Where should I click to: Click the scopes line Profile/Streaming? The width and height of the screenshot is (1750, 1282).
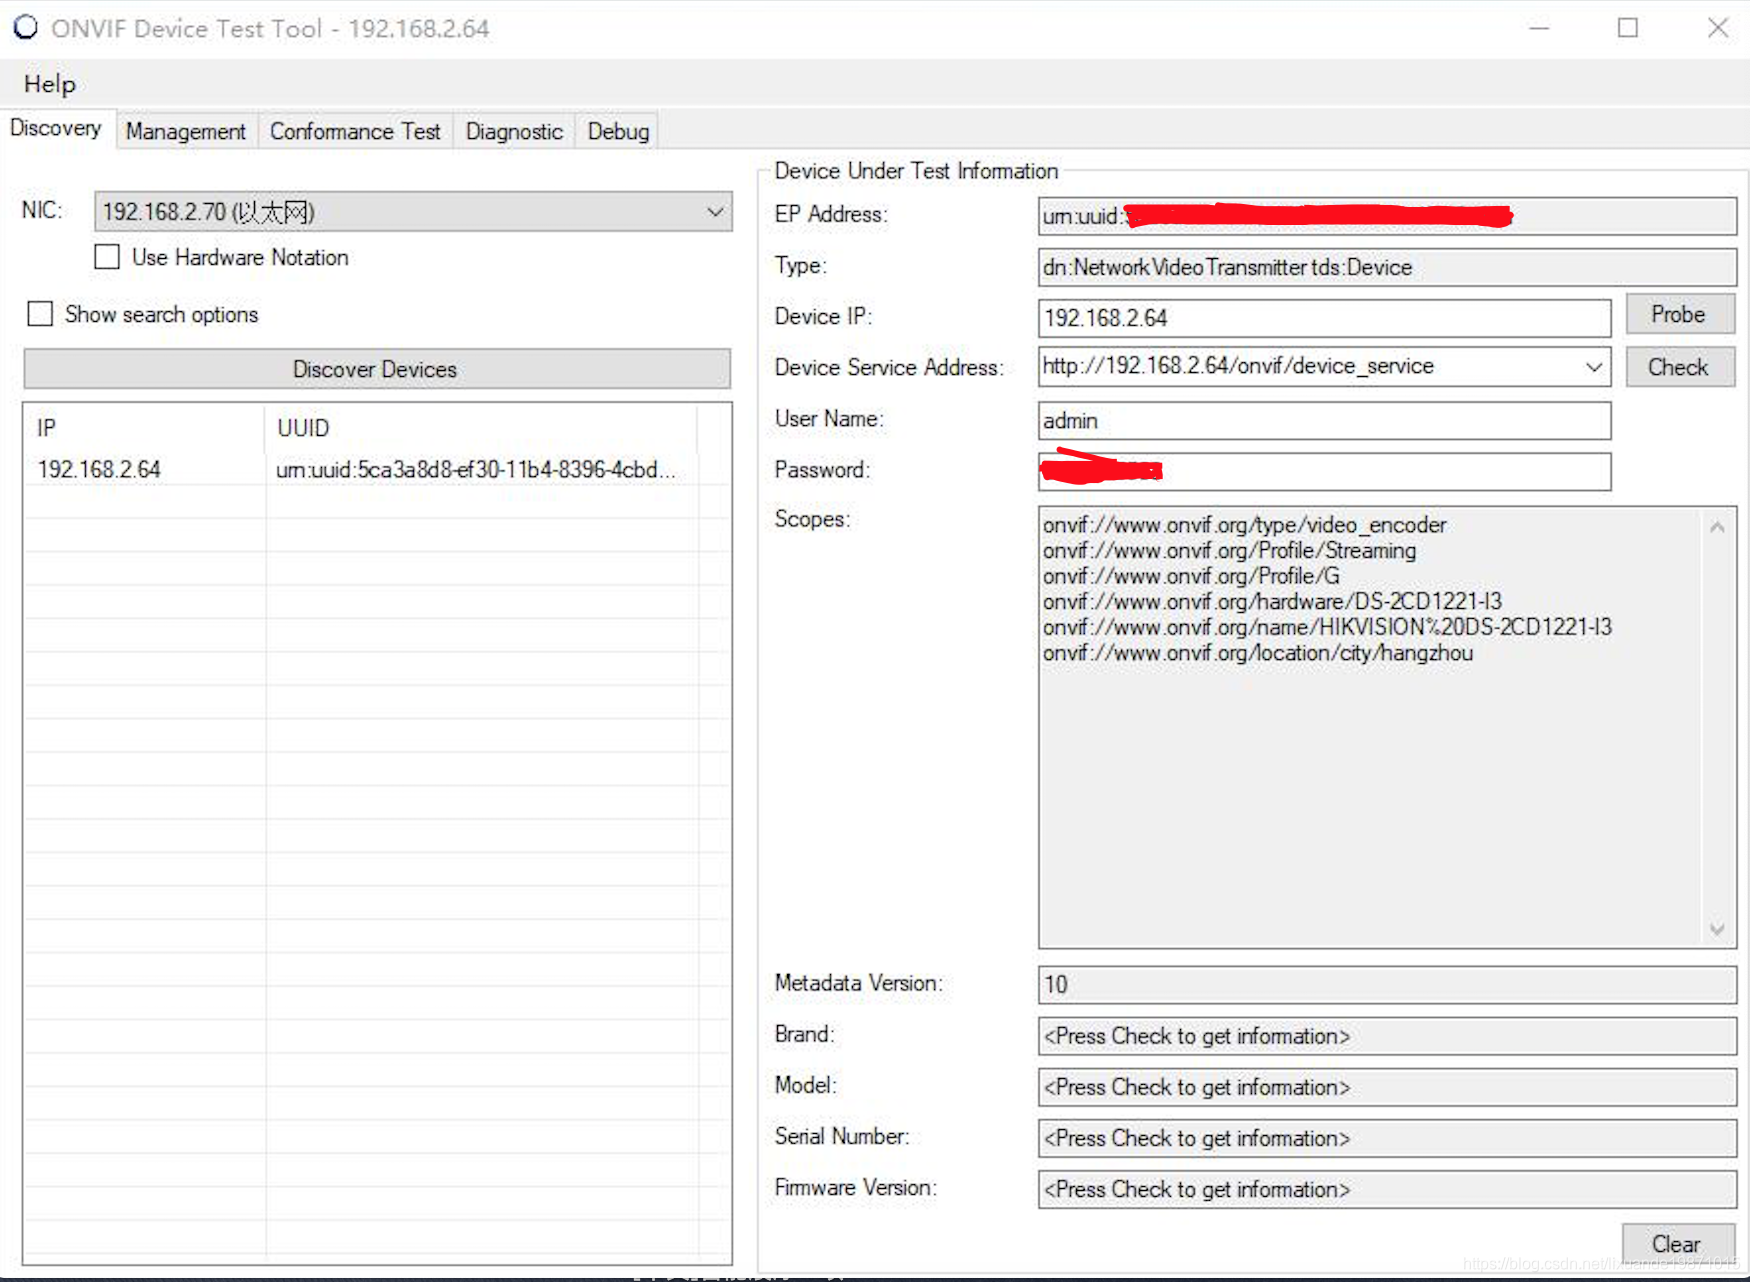(x=1230, y=550)
